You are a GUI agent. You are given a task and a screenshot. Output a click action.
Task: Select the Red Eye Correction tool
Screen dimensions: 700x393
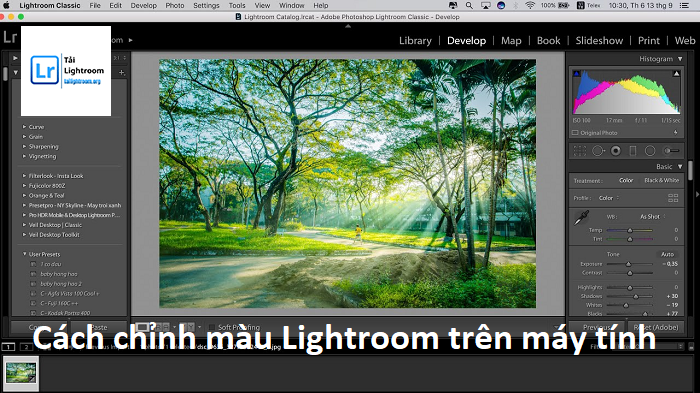coord(616,151)
